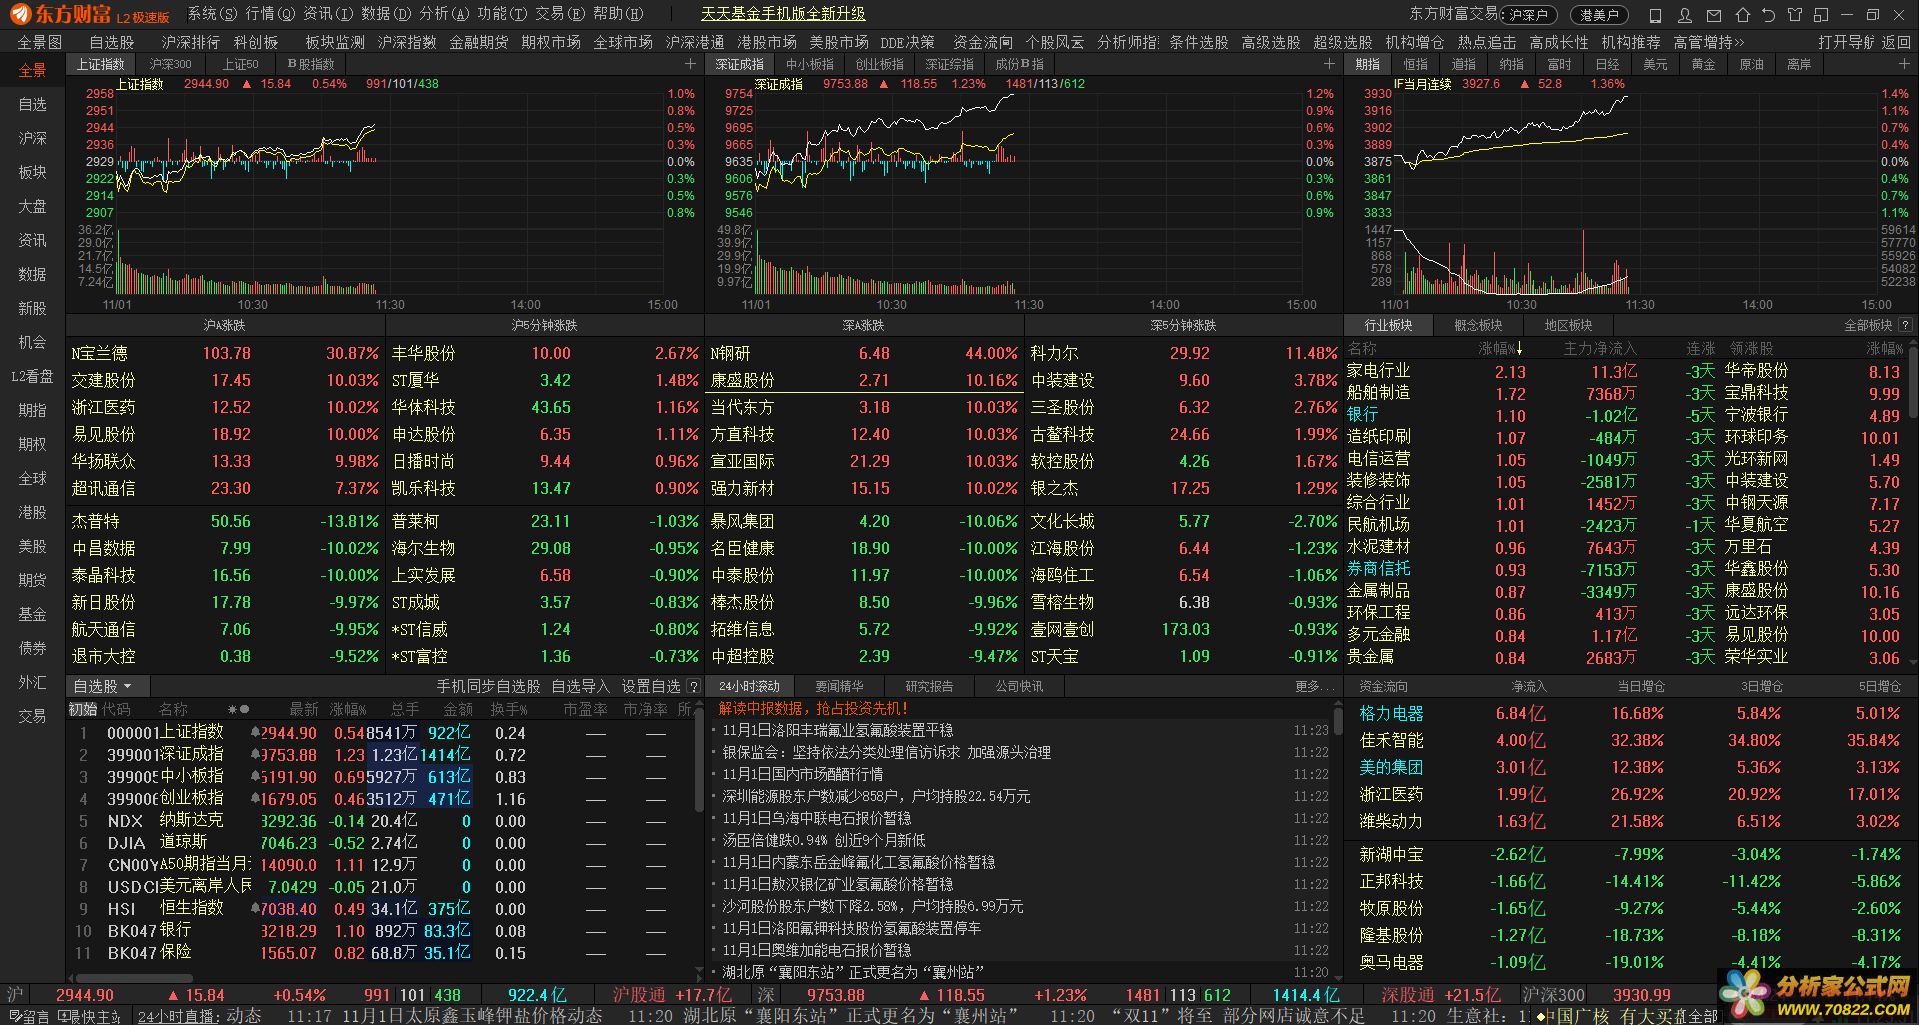1919x1025 pixels.
Task: Open the 系统(S) menu
Action: (212, 14)
